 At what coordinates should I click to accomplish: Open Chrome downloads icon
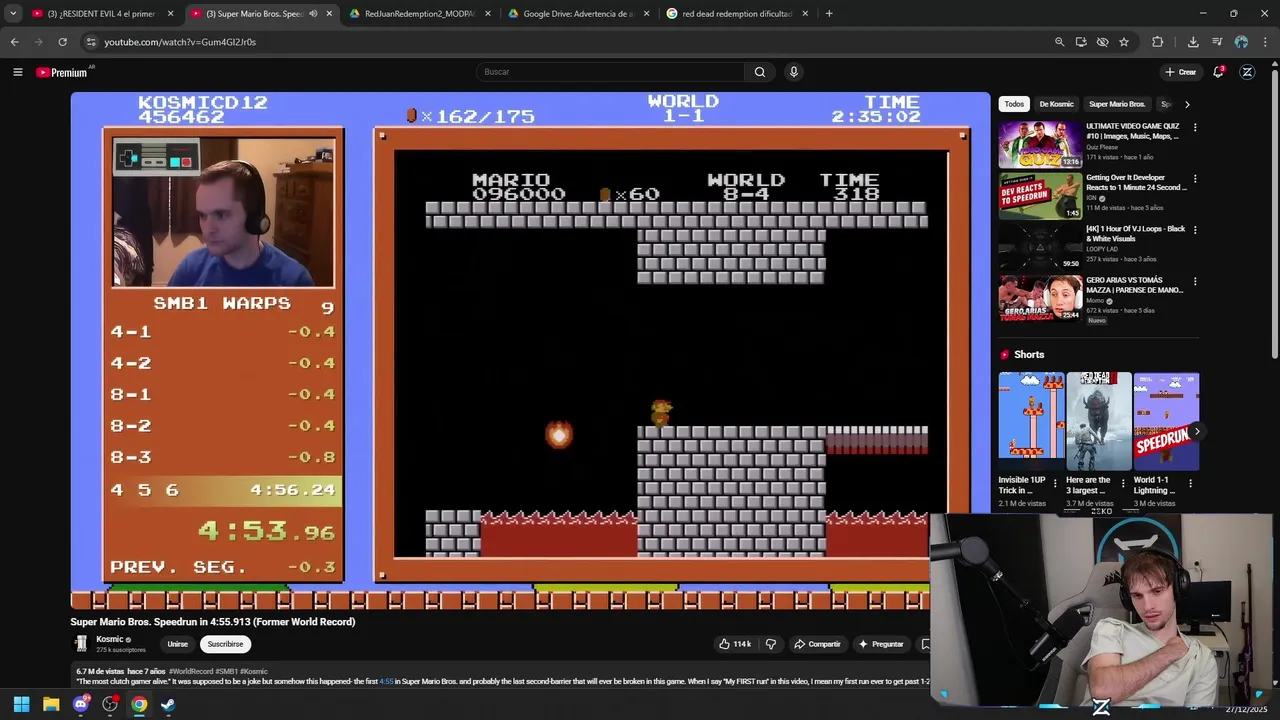click(x=1193, y=42)
